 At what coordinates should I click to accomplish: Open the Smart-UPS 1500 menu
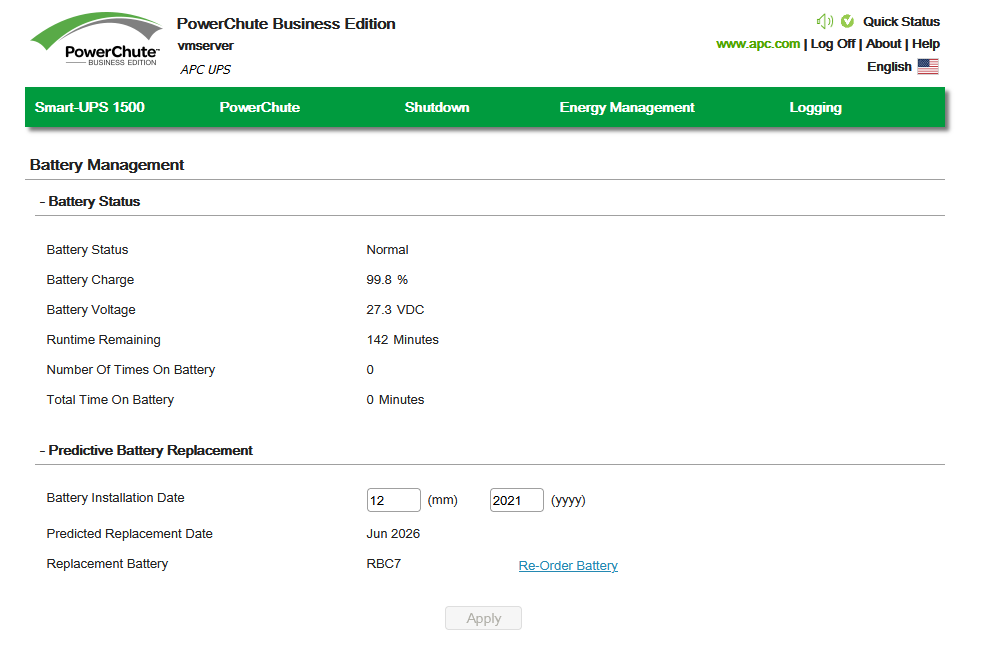click(90, 108)
